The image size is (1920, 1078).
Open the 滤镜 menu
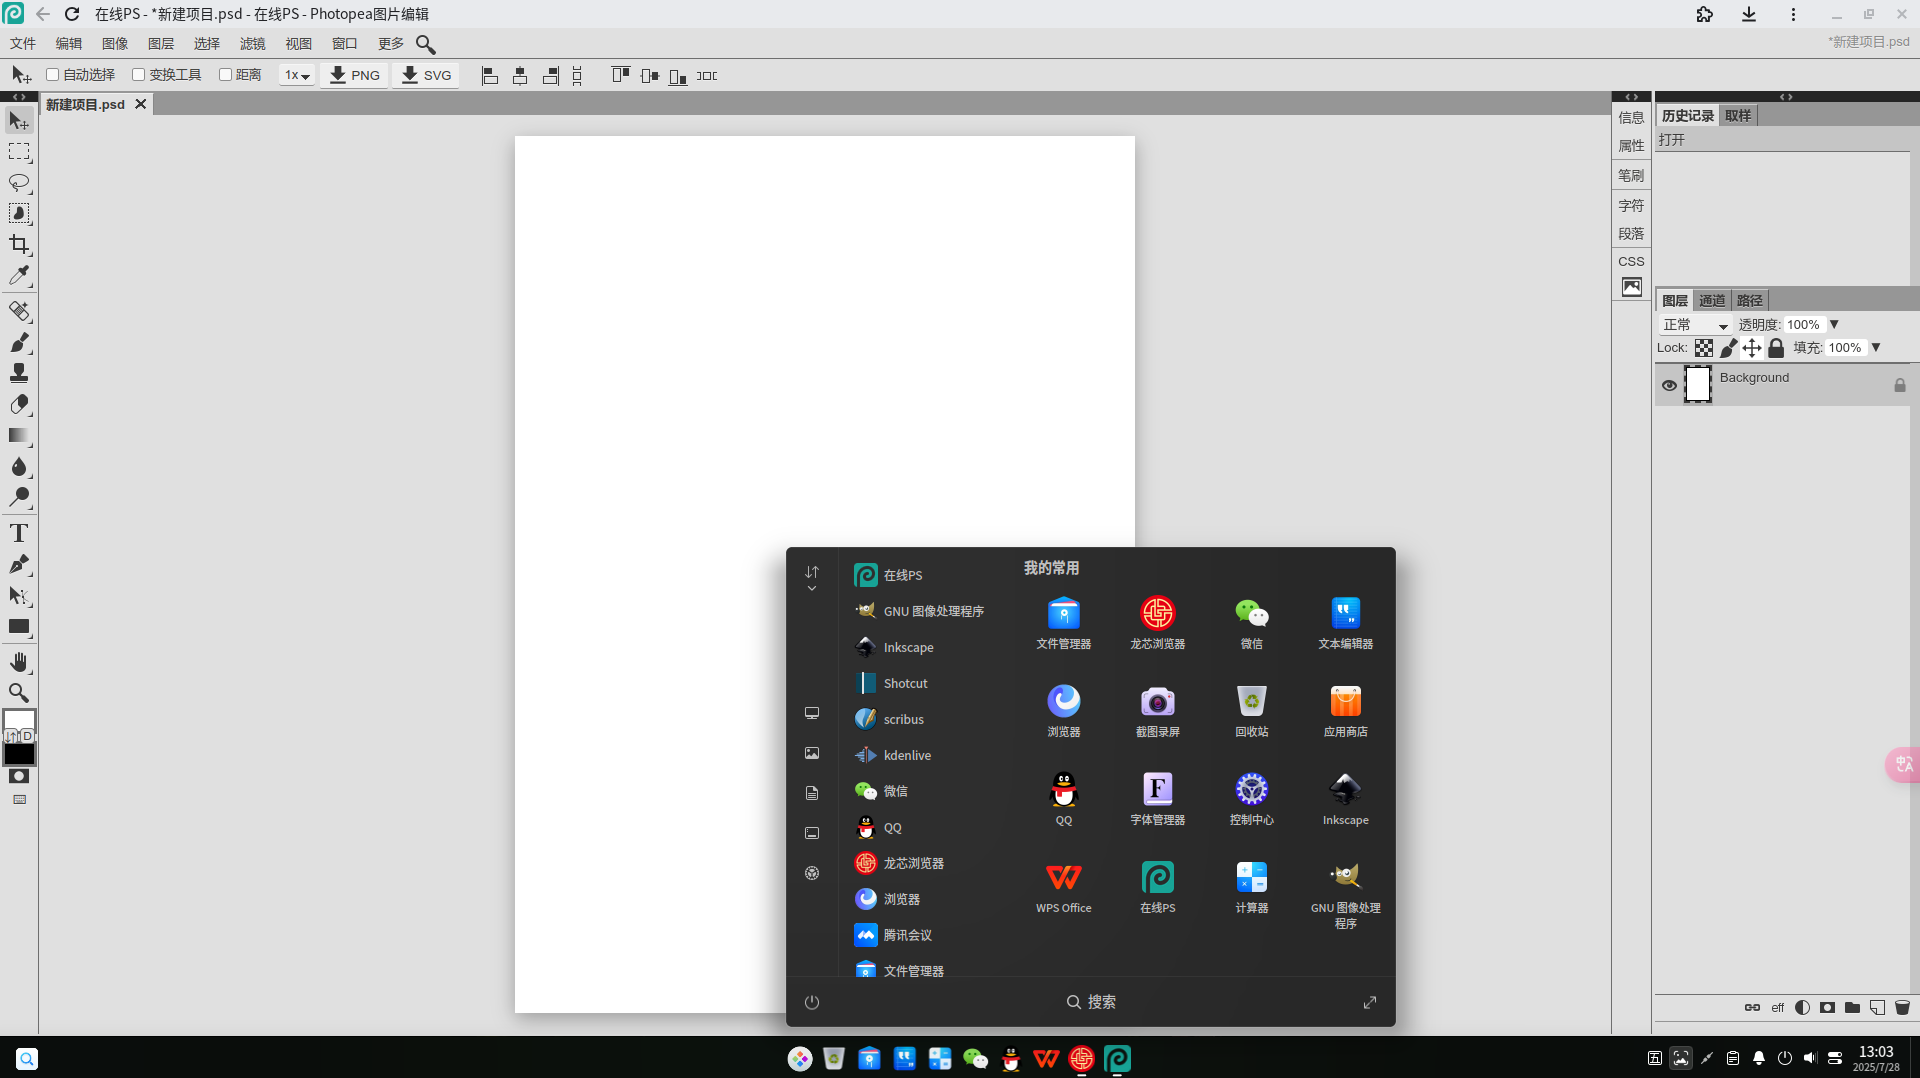(x=253, y=44)
